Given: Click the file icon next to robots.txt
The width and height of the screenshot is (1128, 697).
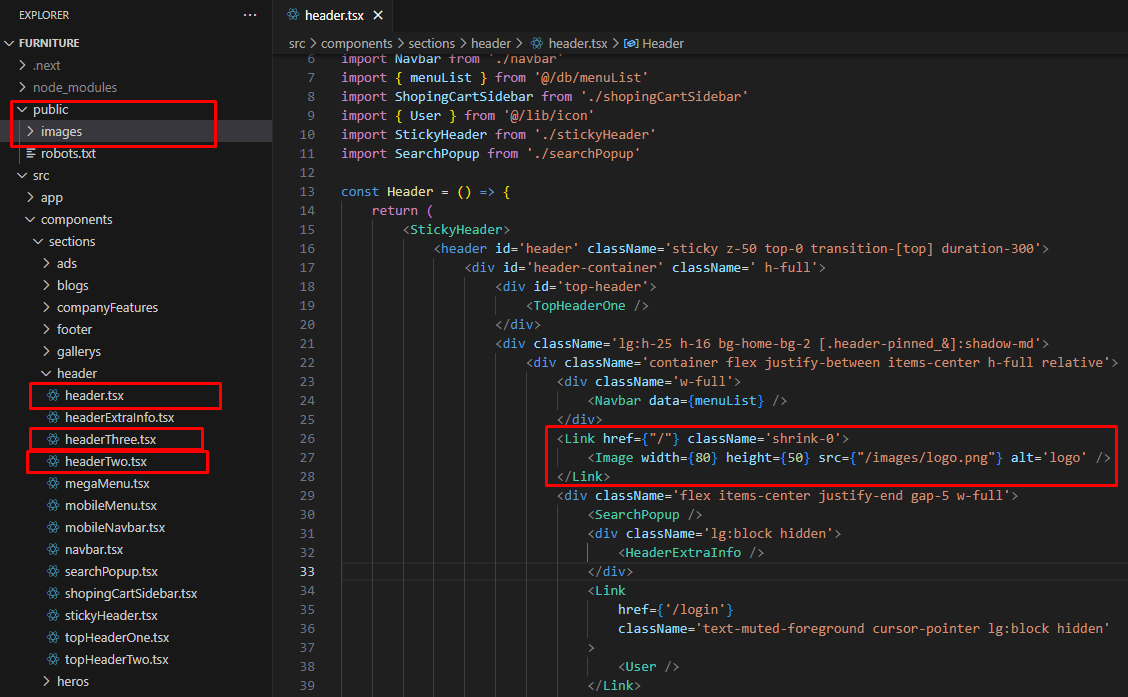Looking at the screenshot, I should coord(30,154).
